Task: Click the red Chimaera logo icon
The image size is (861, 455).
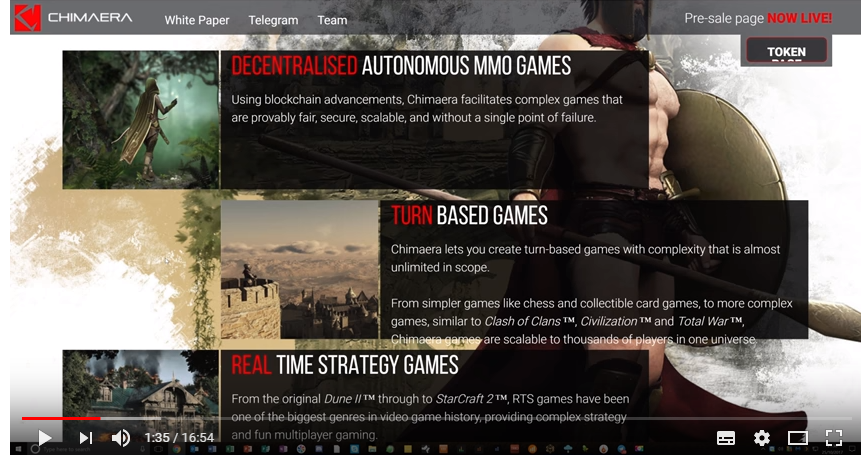Action: [x=27, y=18]
